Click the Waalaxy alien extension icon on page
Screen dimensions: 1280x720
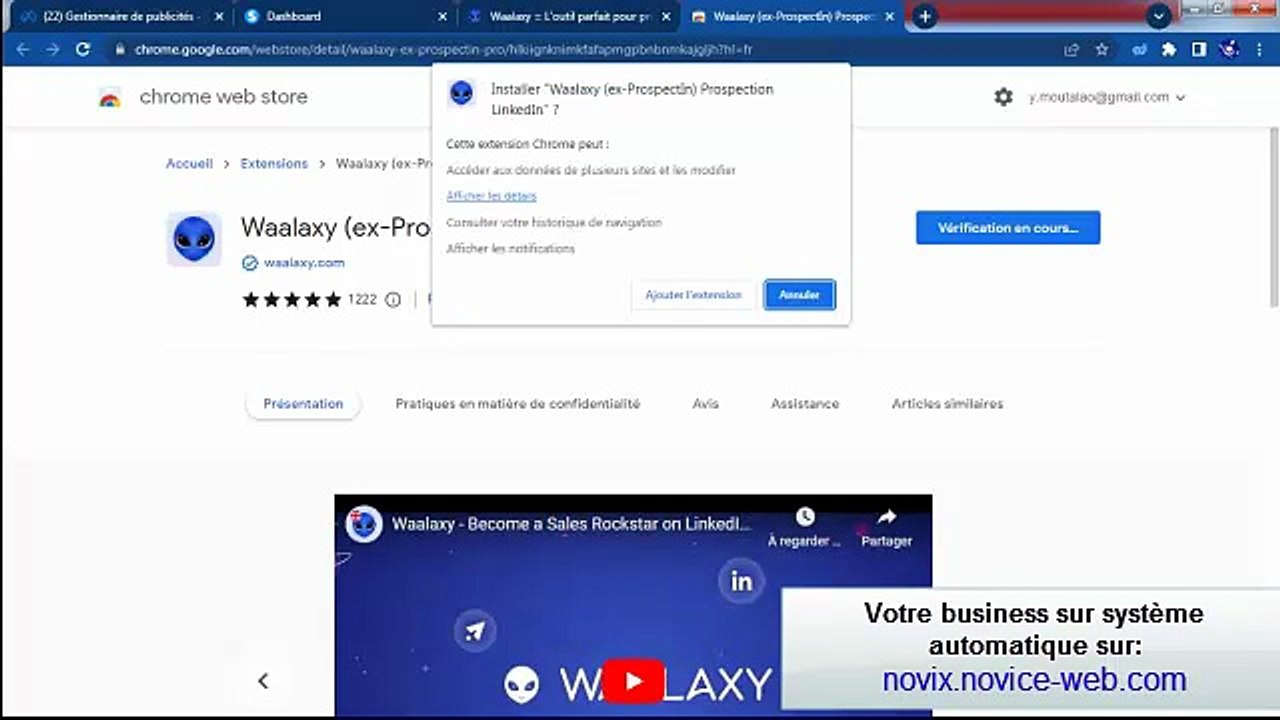pyautogui.click(x=193, y=239)
